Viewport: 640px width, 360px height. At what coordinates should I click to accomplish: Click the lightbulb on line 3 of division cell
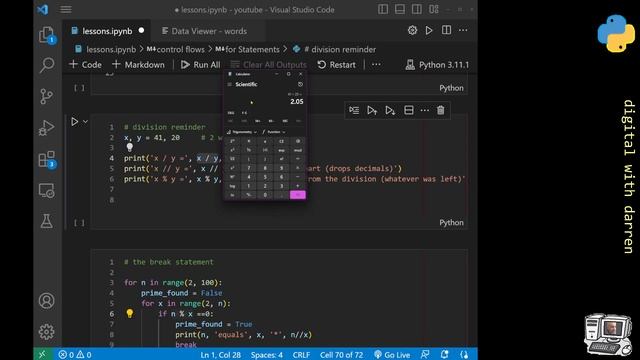[129, 147]
